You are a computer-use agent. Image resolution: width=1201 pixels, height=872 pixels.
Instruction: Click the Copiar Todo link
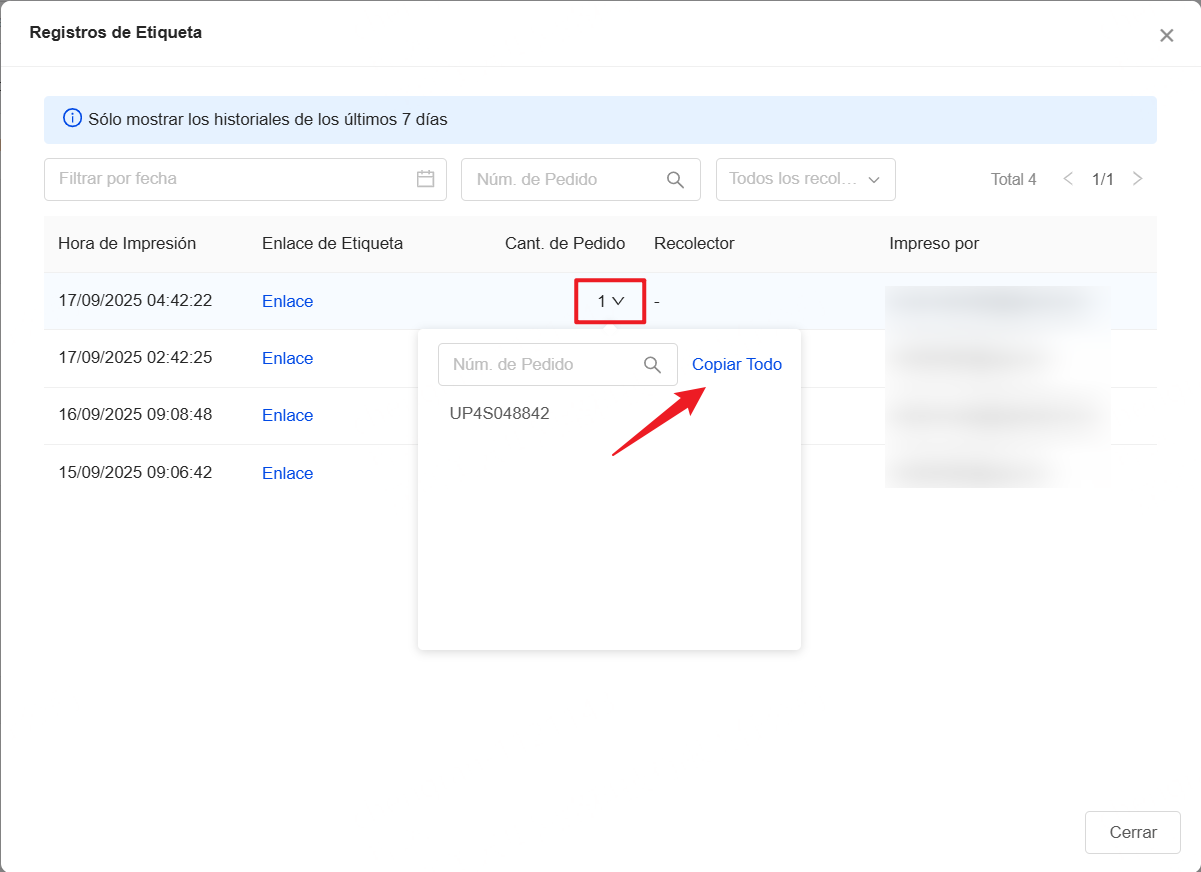tap(737, 365)
